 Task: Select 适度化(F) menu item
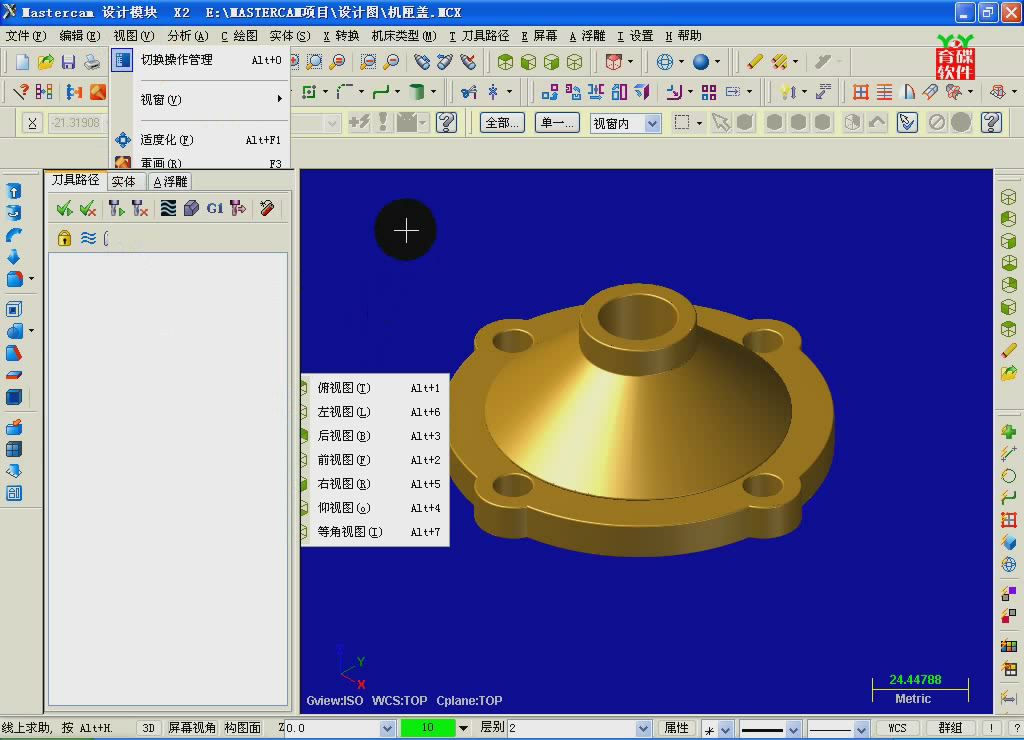click(x=200, y=140)
